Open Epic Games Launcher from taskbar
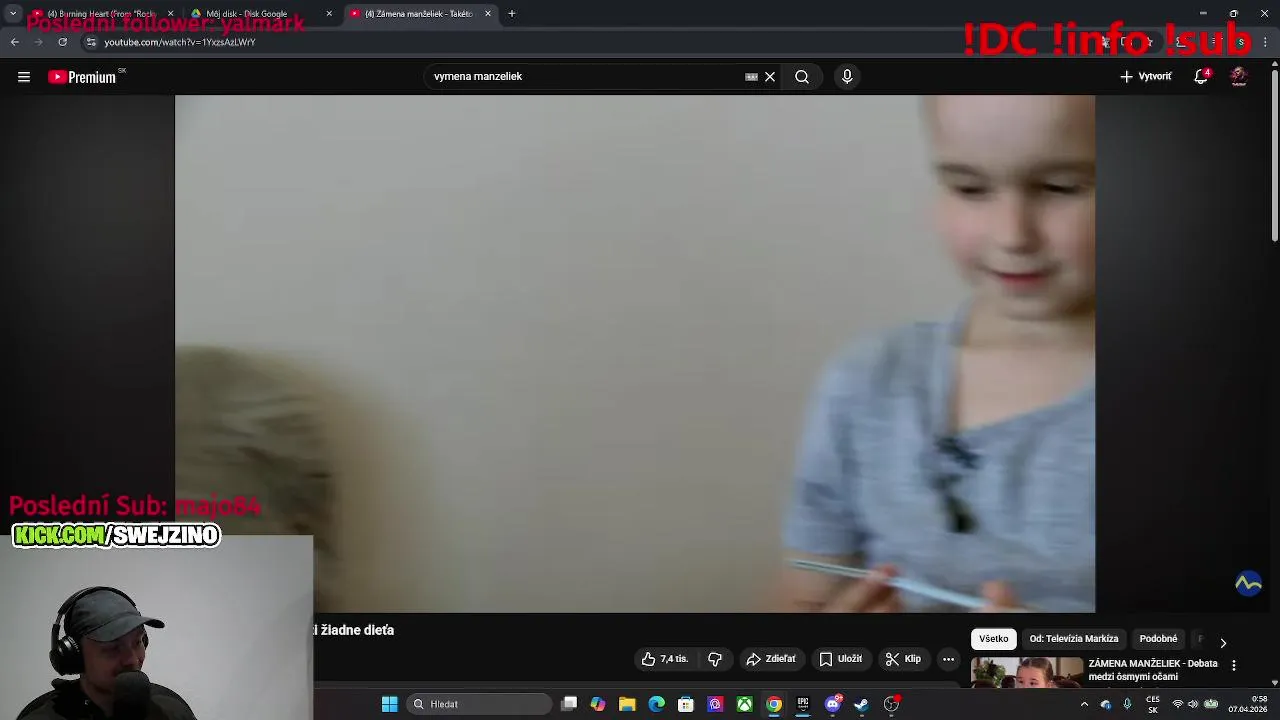The image size is (1280, 720). (803, 704)
